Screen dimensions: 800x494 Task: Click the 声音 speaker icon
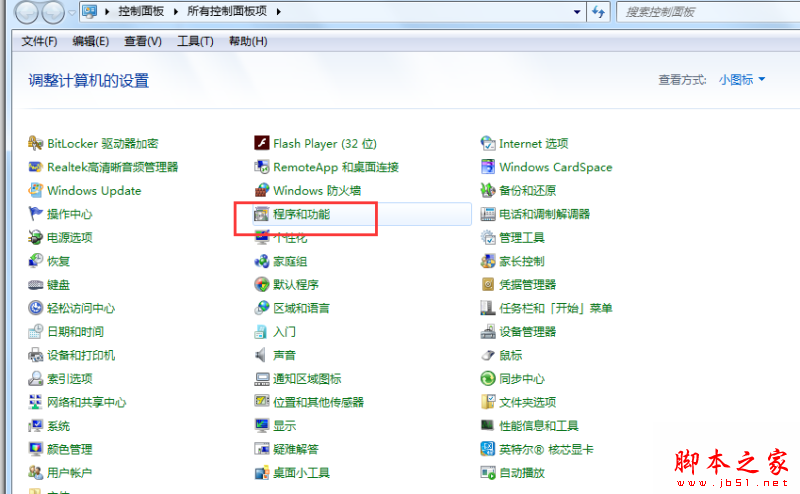tap(262, 355)
